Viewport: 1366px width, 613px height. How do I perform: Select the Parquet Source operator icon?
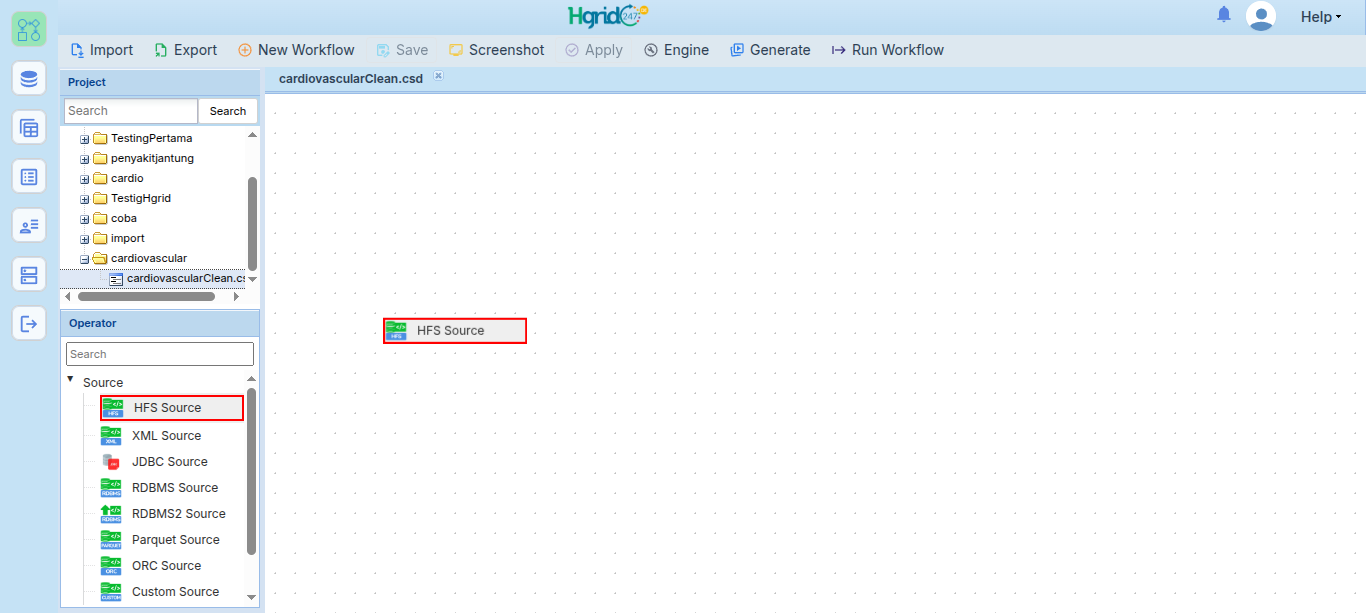coord(111,539)
